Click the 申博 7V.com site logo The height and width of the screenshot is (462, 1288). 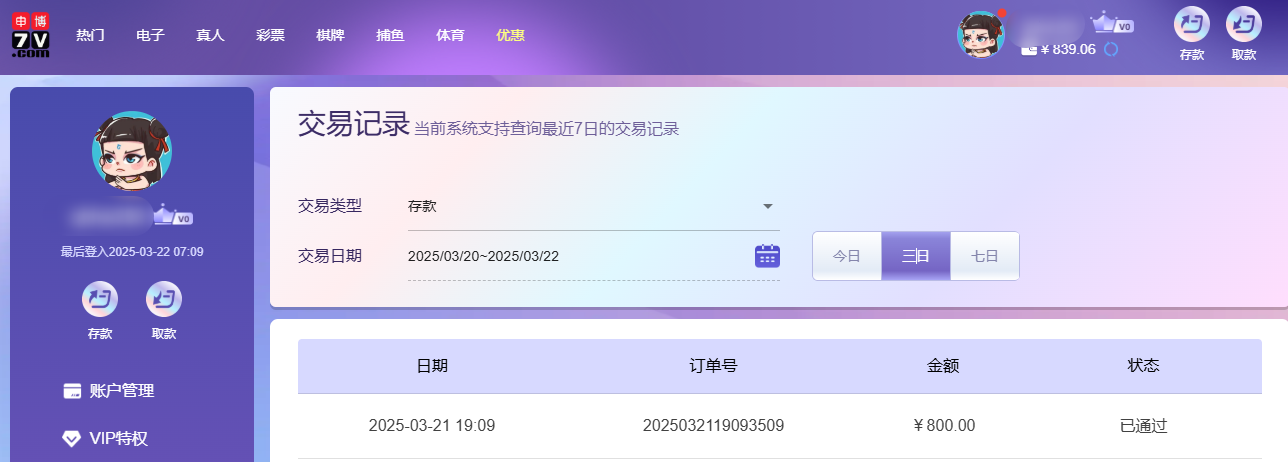click(x=30, y=36)
